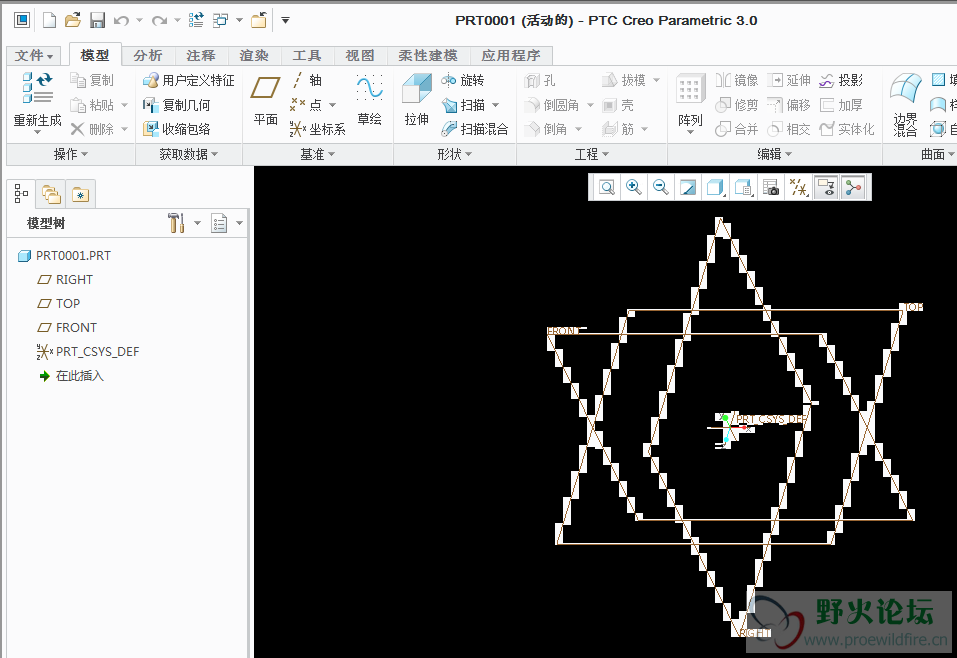Switch to the 注释 tab
This screenshot has height=658, width=957.
(201, 56)
